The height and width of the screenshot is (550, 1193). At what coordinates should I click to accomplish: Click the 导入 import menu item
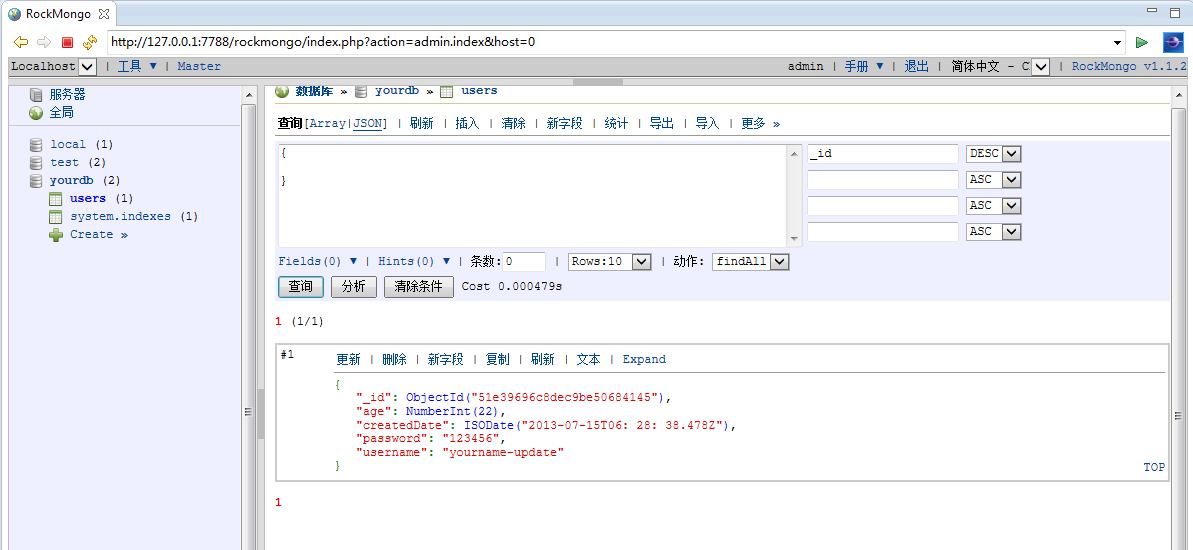(x=708, y=124)
